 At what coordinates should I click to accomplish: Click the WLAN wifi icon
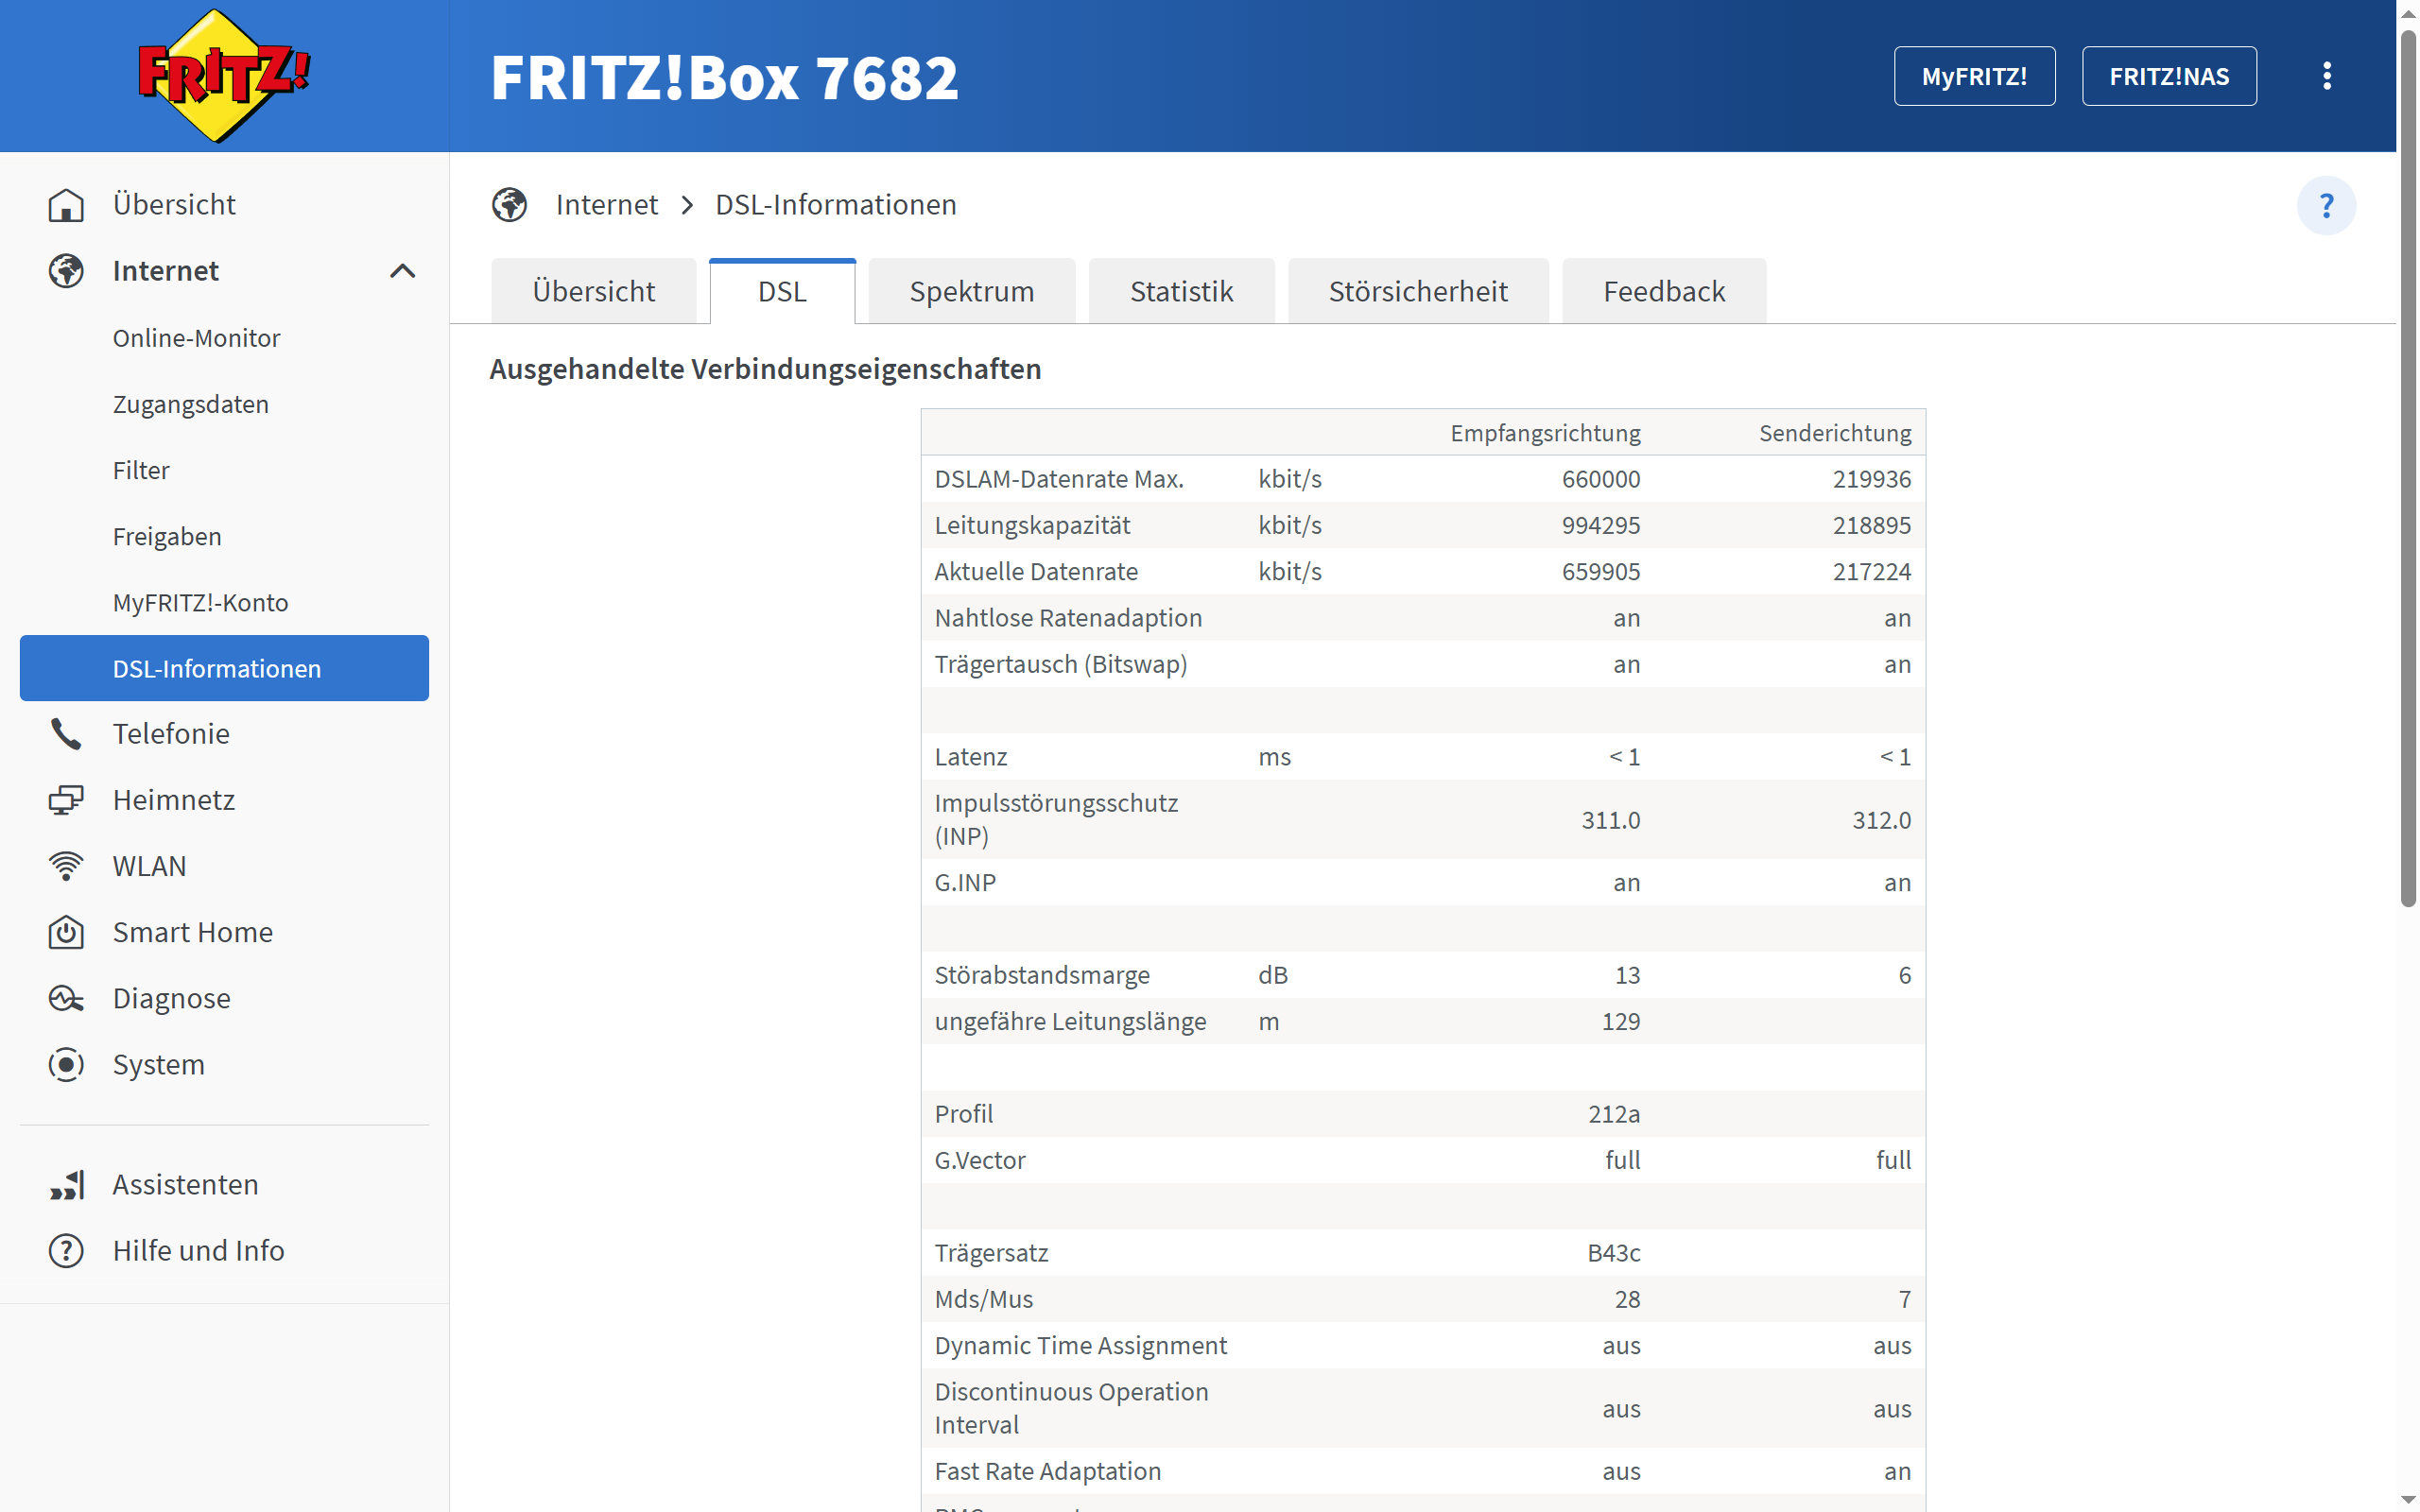click(66, 866)
